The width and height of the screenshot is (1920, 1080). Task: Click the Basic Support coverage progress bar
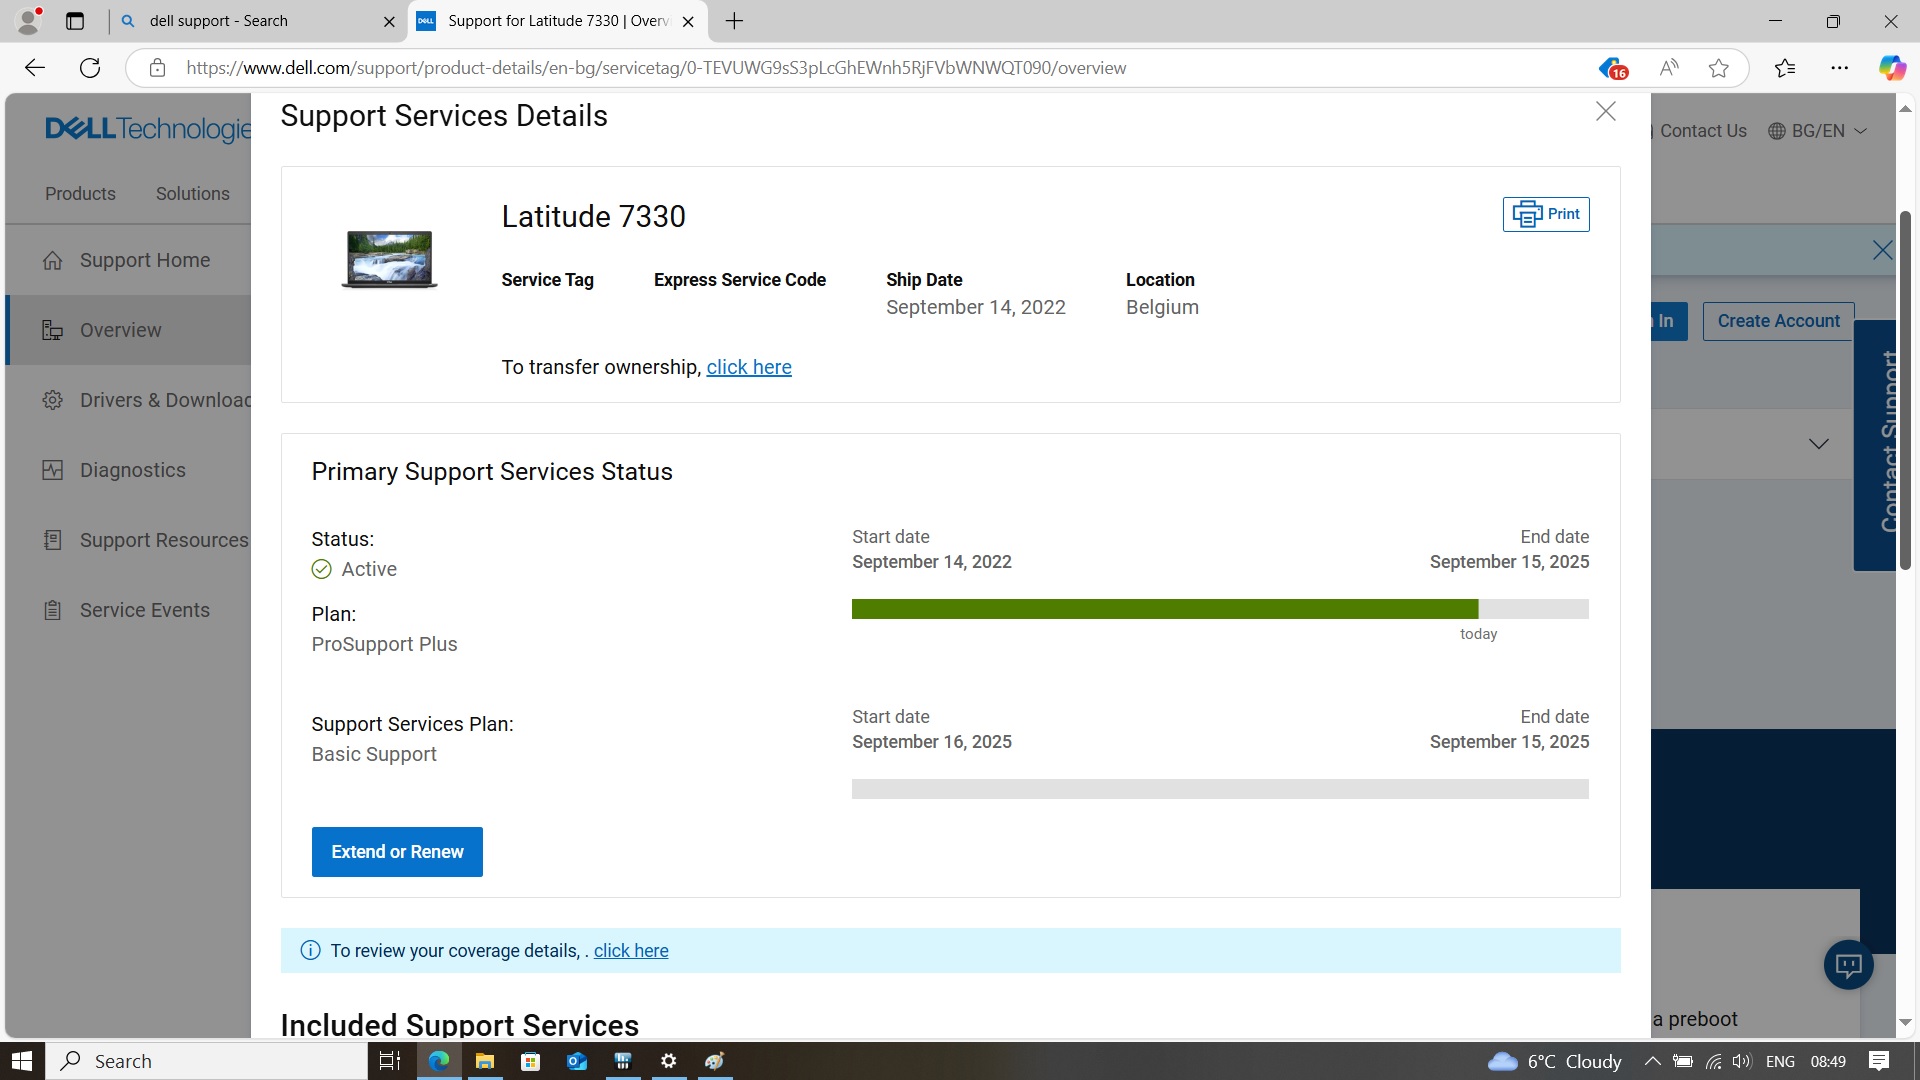(1220, 789)
